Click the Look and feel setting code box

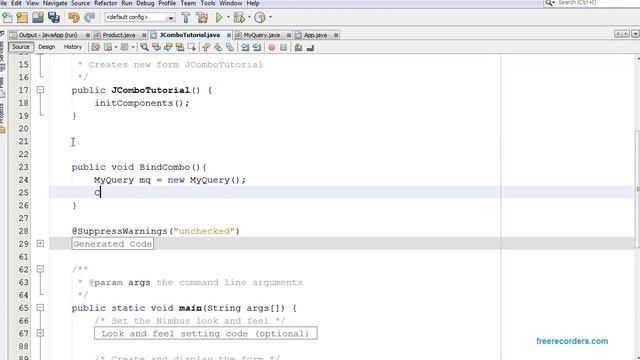[206, 333]
